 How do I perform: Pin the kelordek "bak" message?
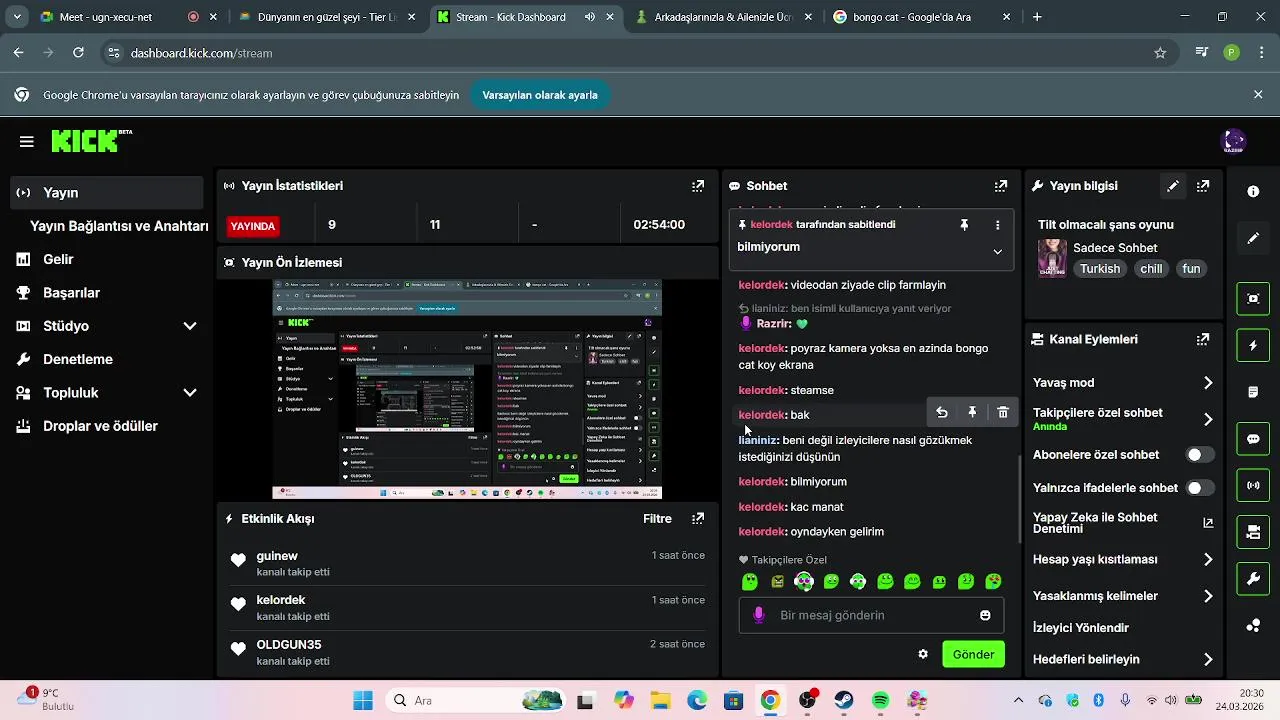point(972,412)
